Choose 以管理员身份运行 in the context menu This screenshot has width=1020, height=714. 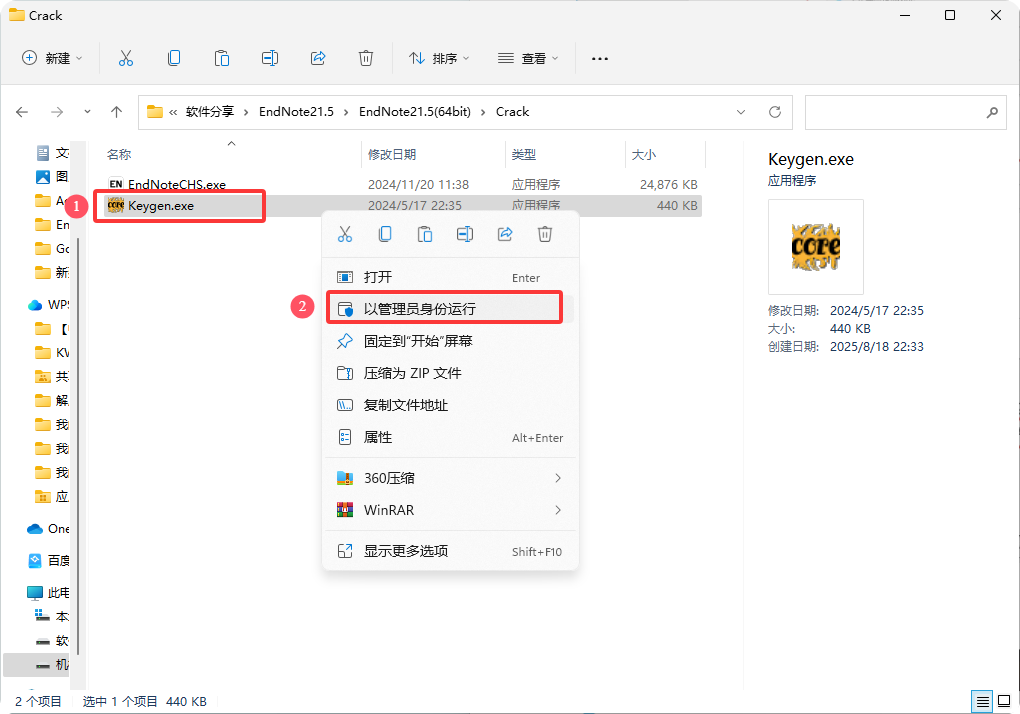tap(450, 309)
